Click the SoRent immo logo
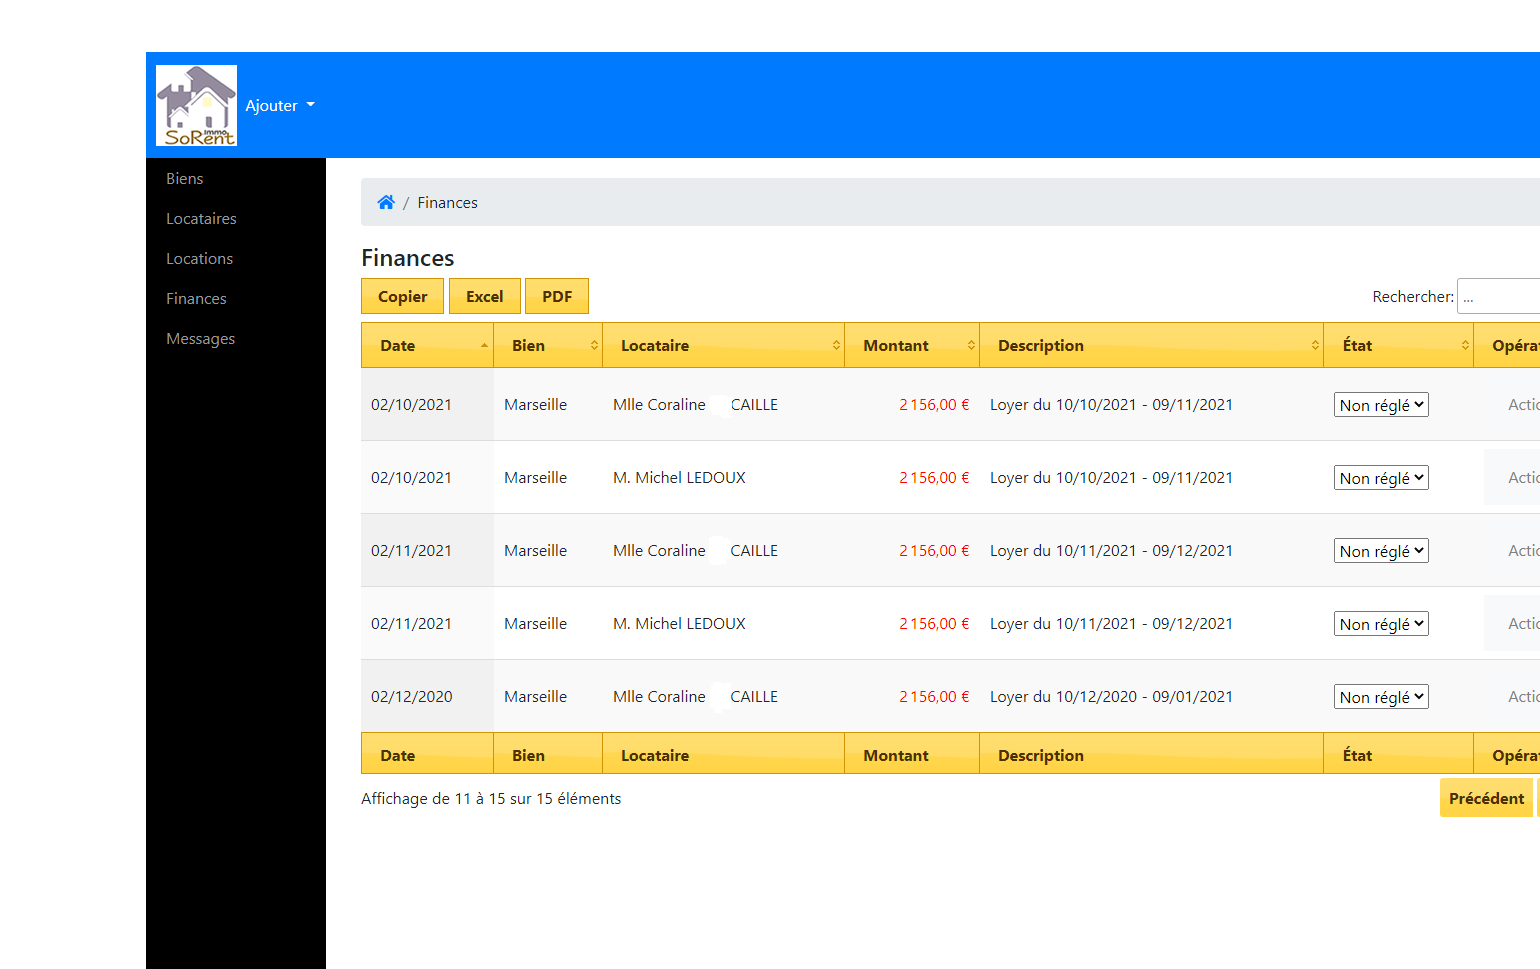The width and height of the screenshot is (1540, 969). click(196, 105)
